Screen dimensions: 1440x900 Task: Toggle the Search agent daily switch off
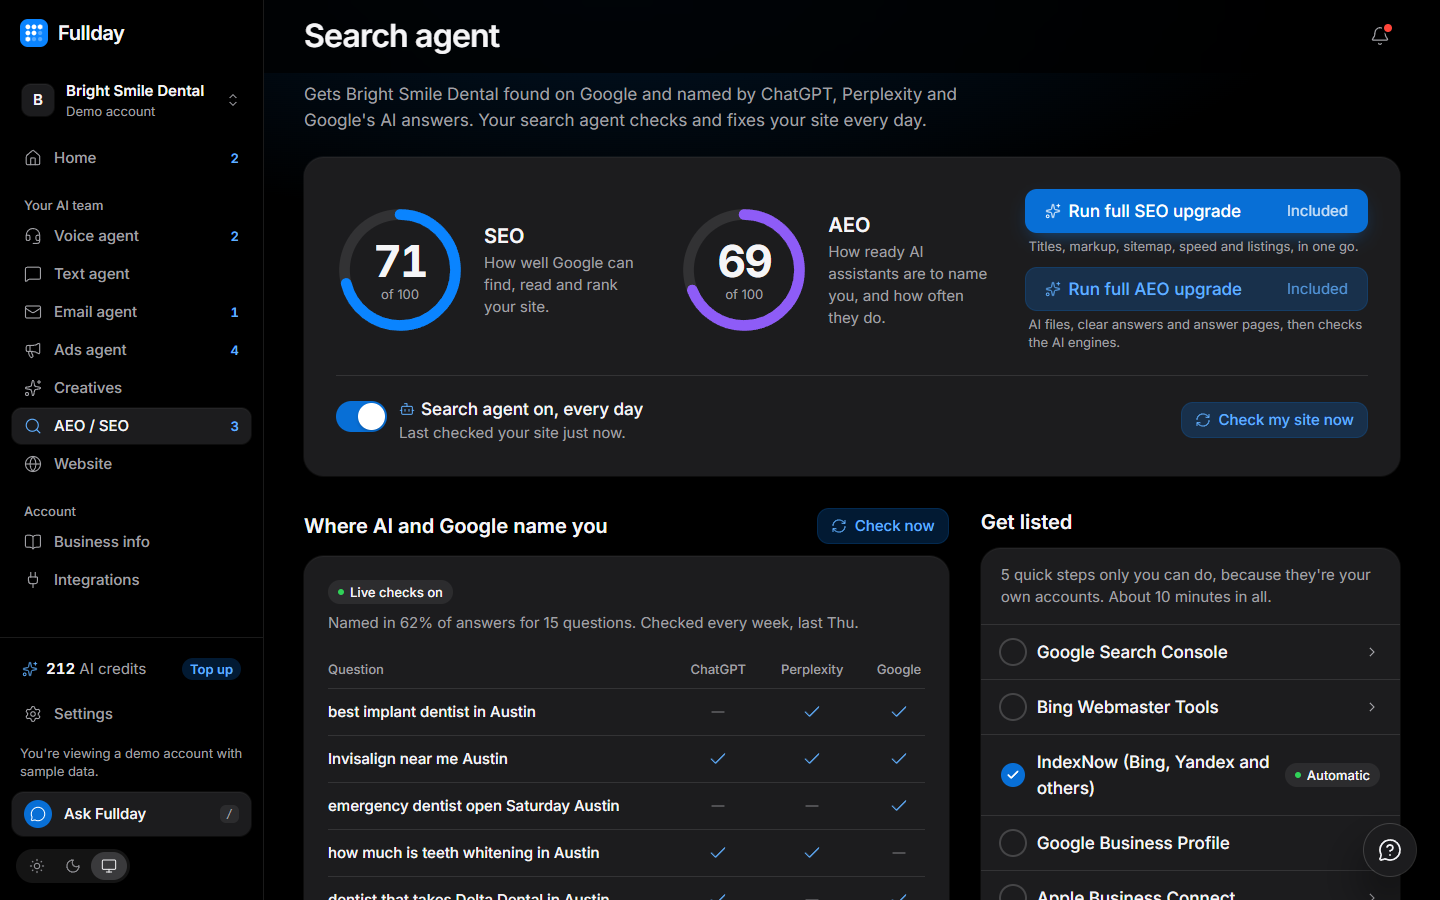(361, 417)
